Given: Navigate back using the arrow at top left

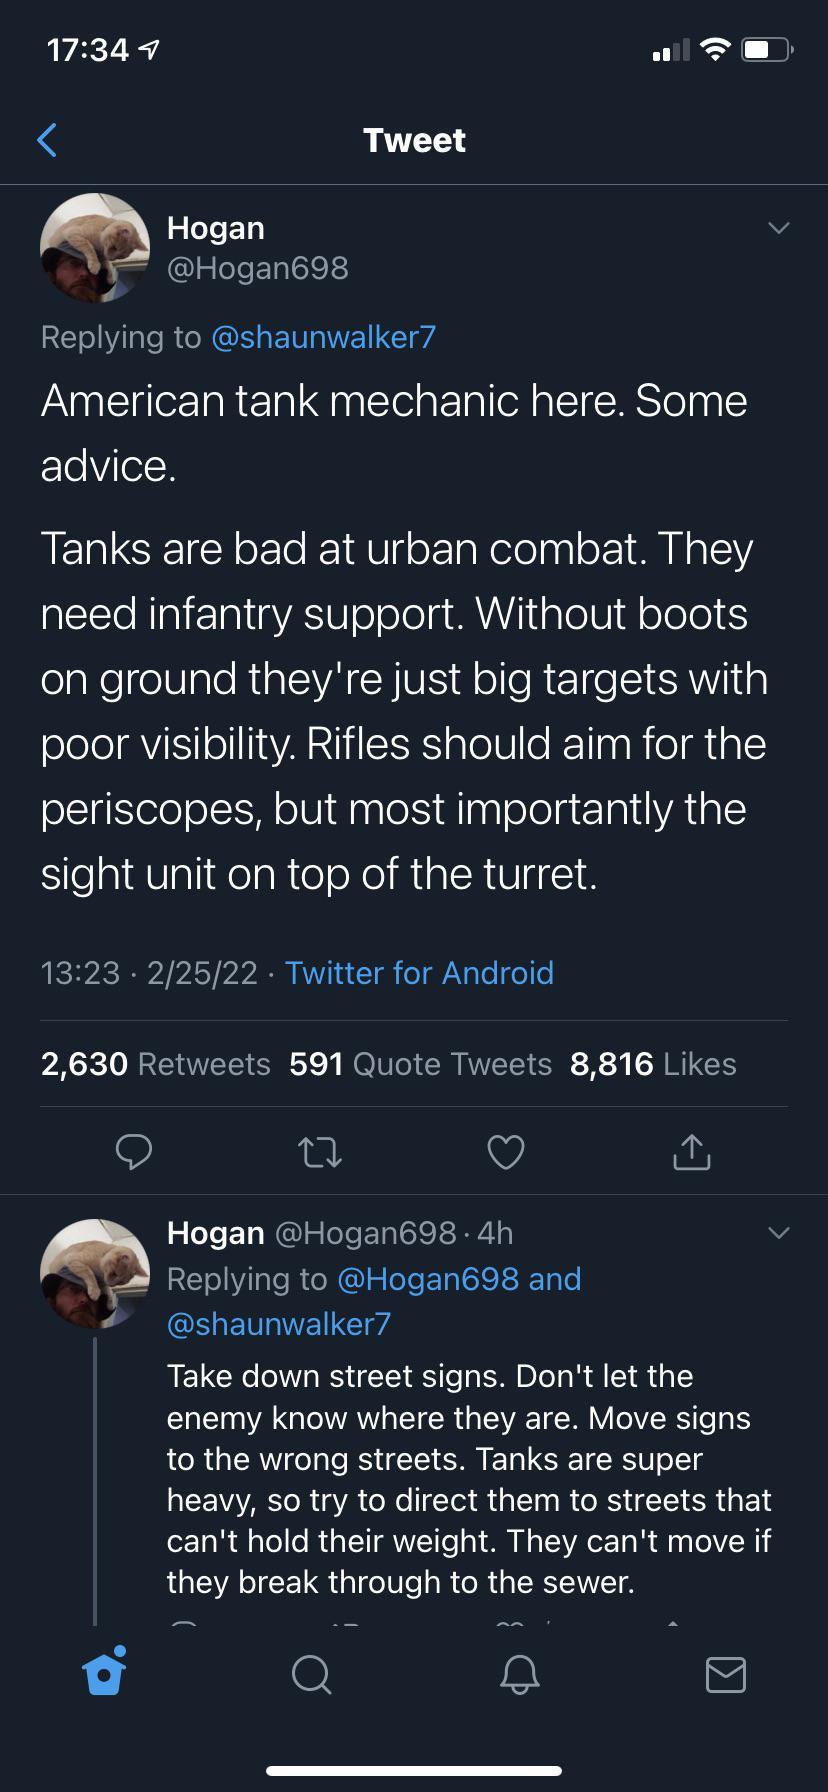Looking at the screenshot, I should (48, 140).
